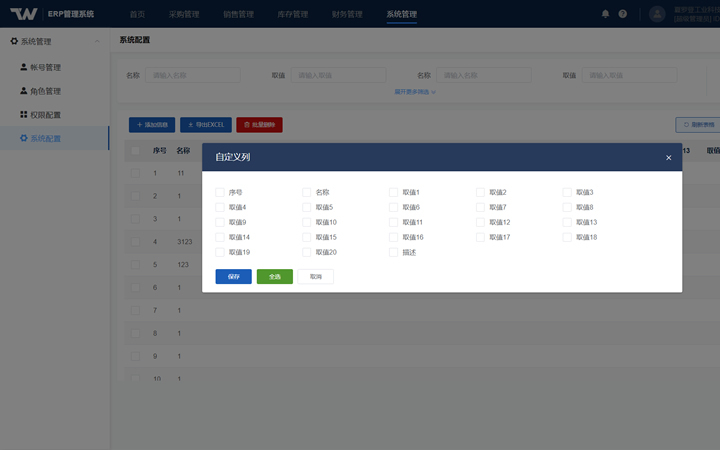Check the 序号 column checkbox
Viewport: 720px width, 450px height.
220,192
